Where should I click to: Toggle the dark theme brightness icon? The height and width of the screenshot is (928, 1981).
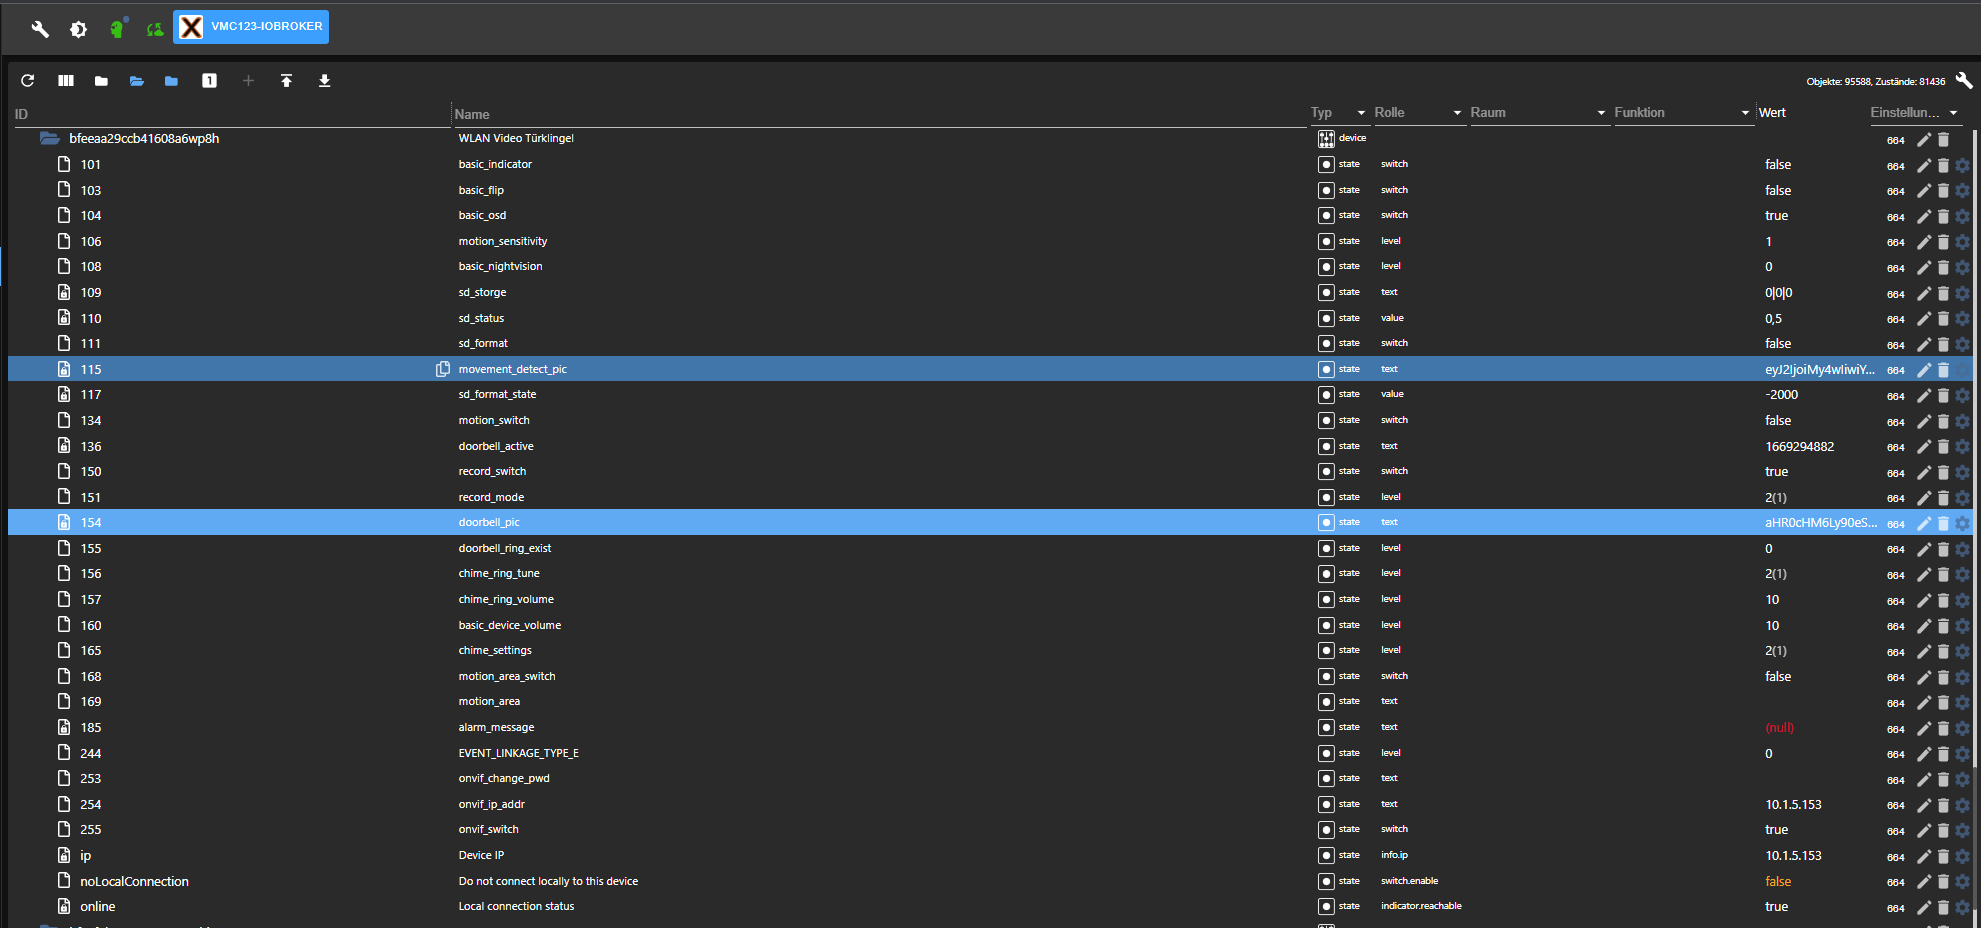pyautogui.click(x=78, y=29)
